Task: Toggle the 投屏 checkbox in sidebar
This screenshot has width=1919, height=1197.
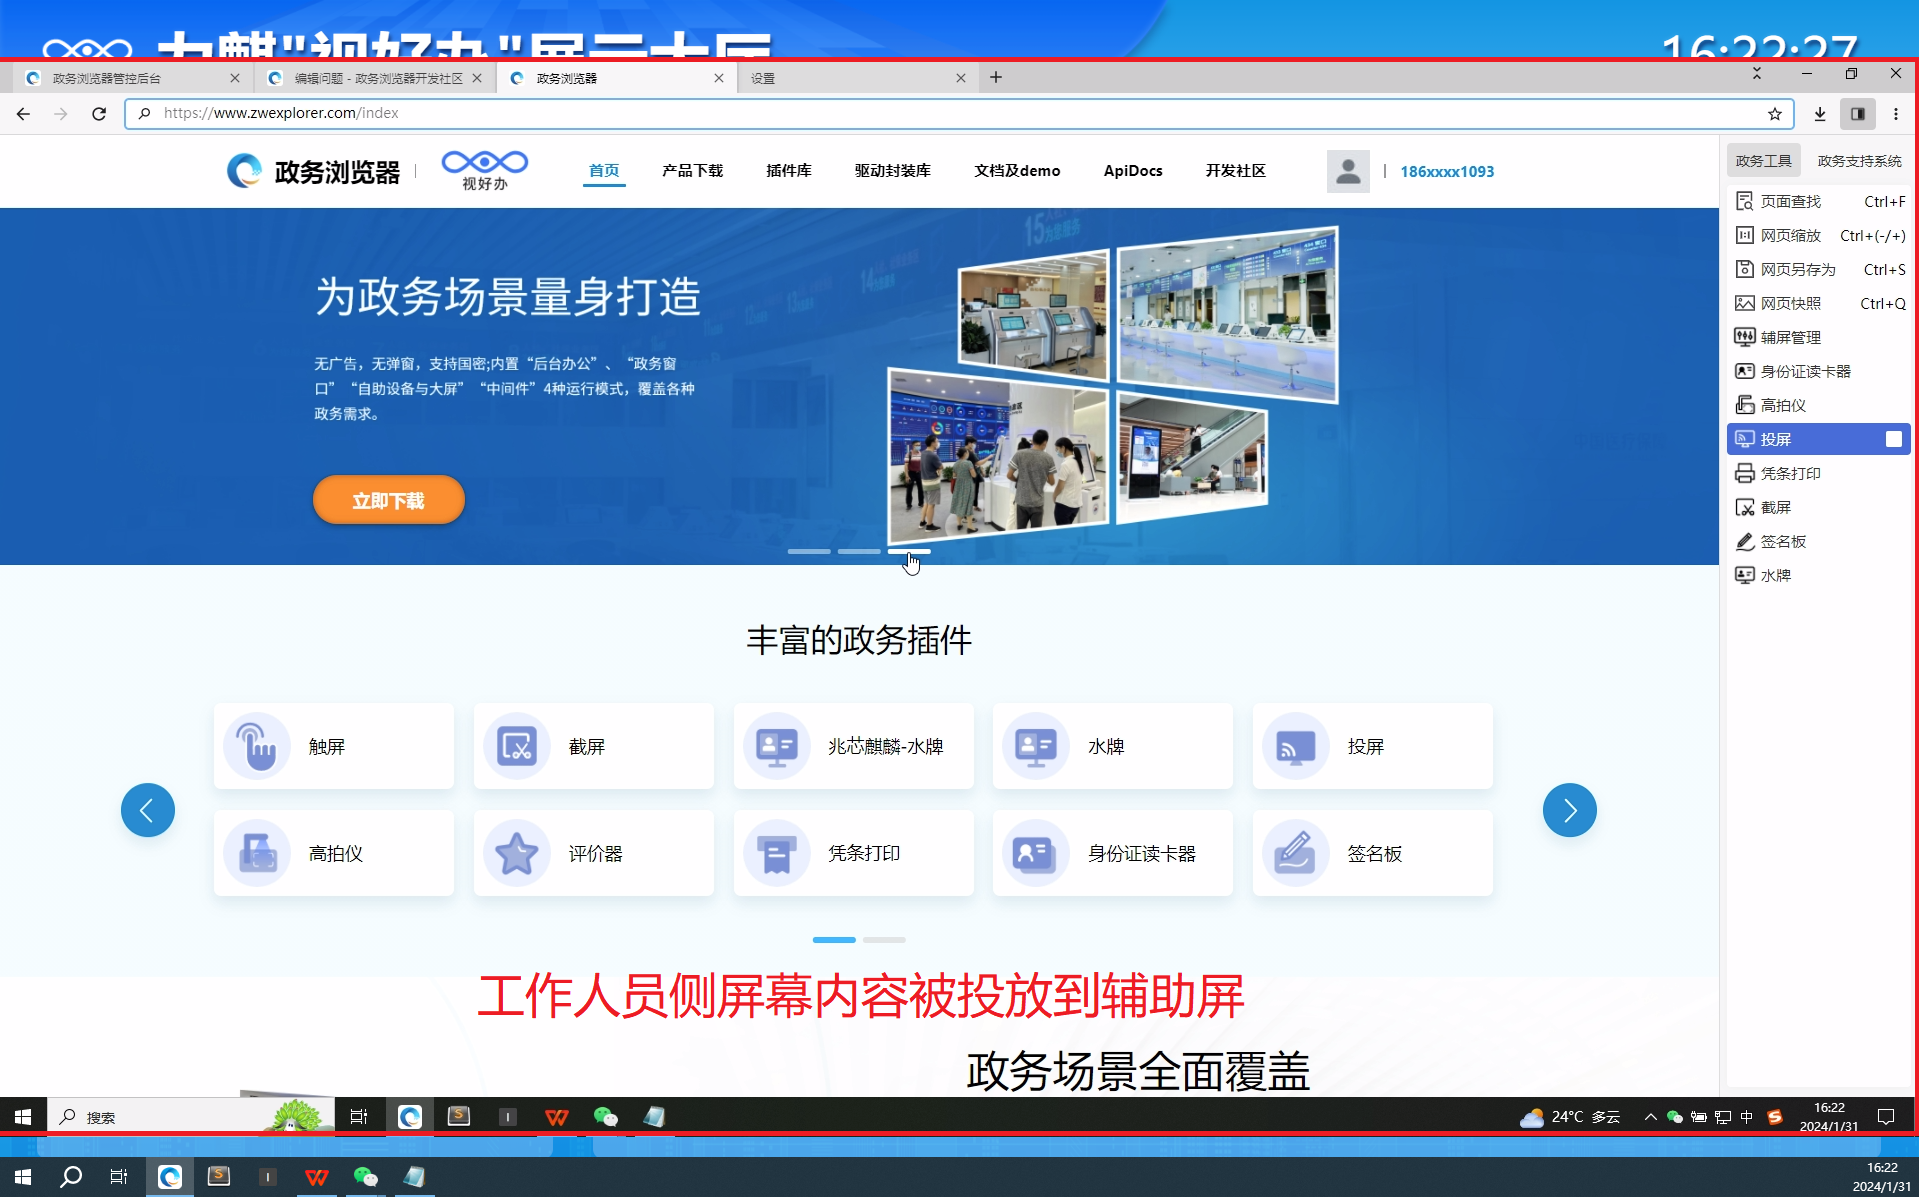Action: [1893, 439]
